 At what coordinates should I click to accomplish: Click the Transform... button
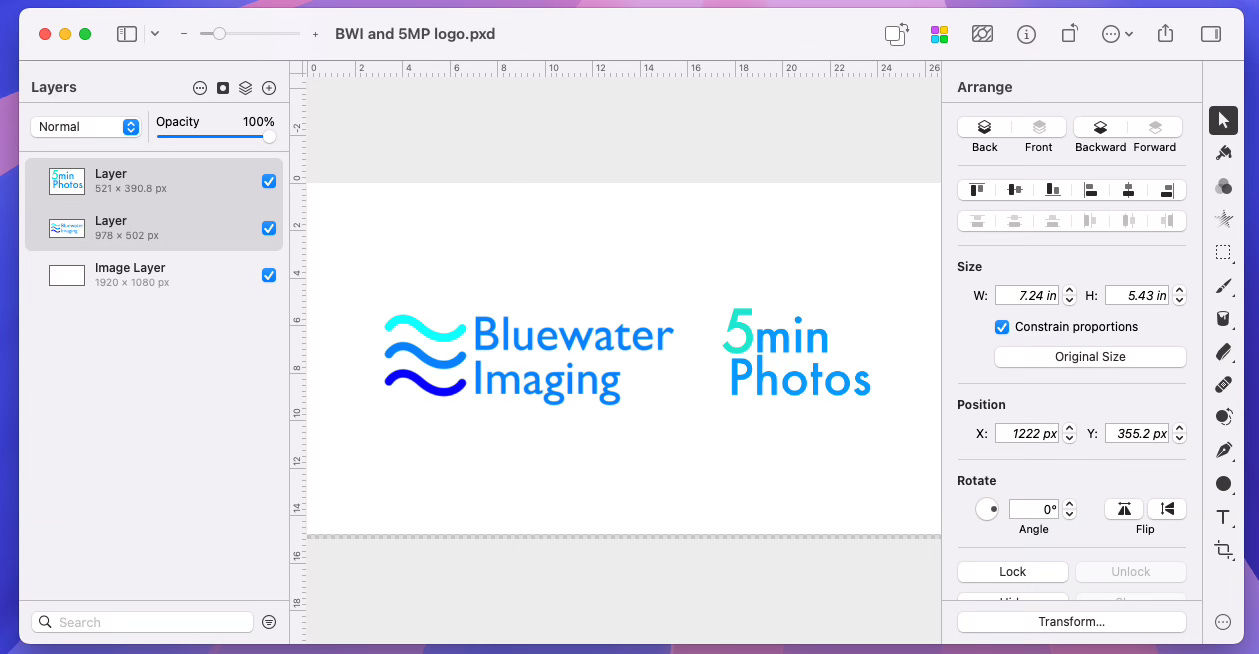click(1071, 622)
